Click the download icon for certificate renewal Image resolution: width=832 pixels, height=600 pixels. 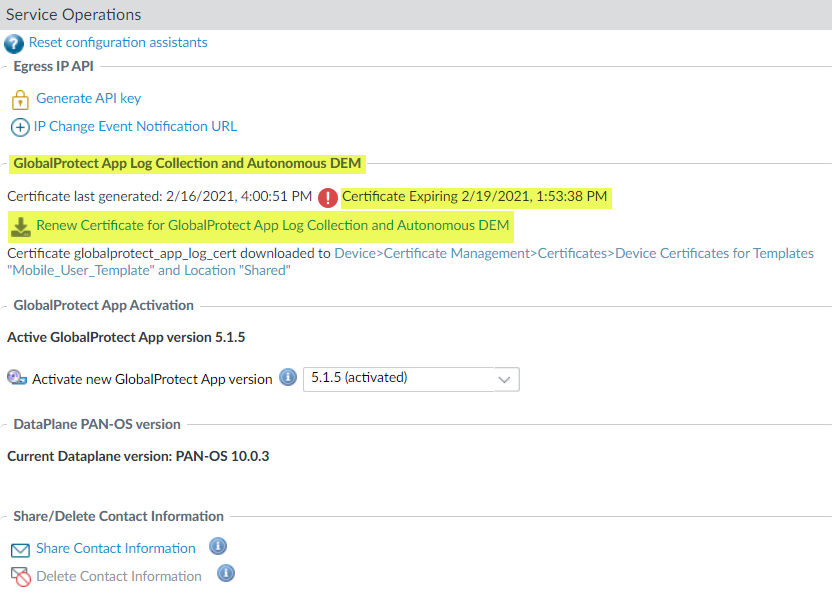(x=20, y=227)
